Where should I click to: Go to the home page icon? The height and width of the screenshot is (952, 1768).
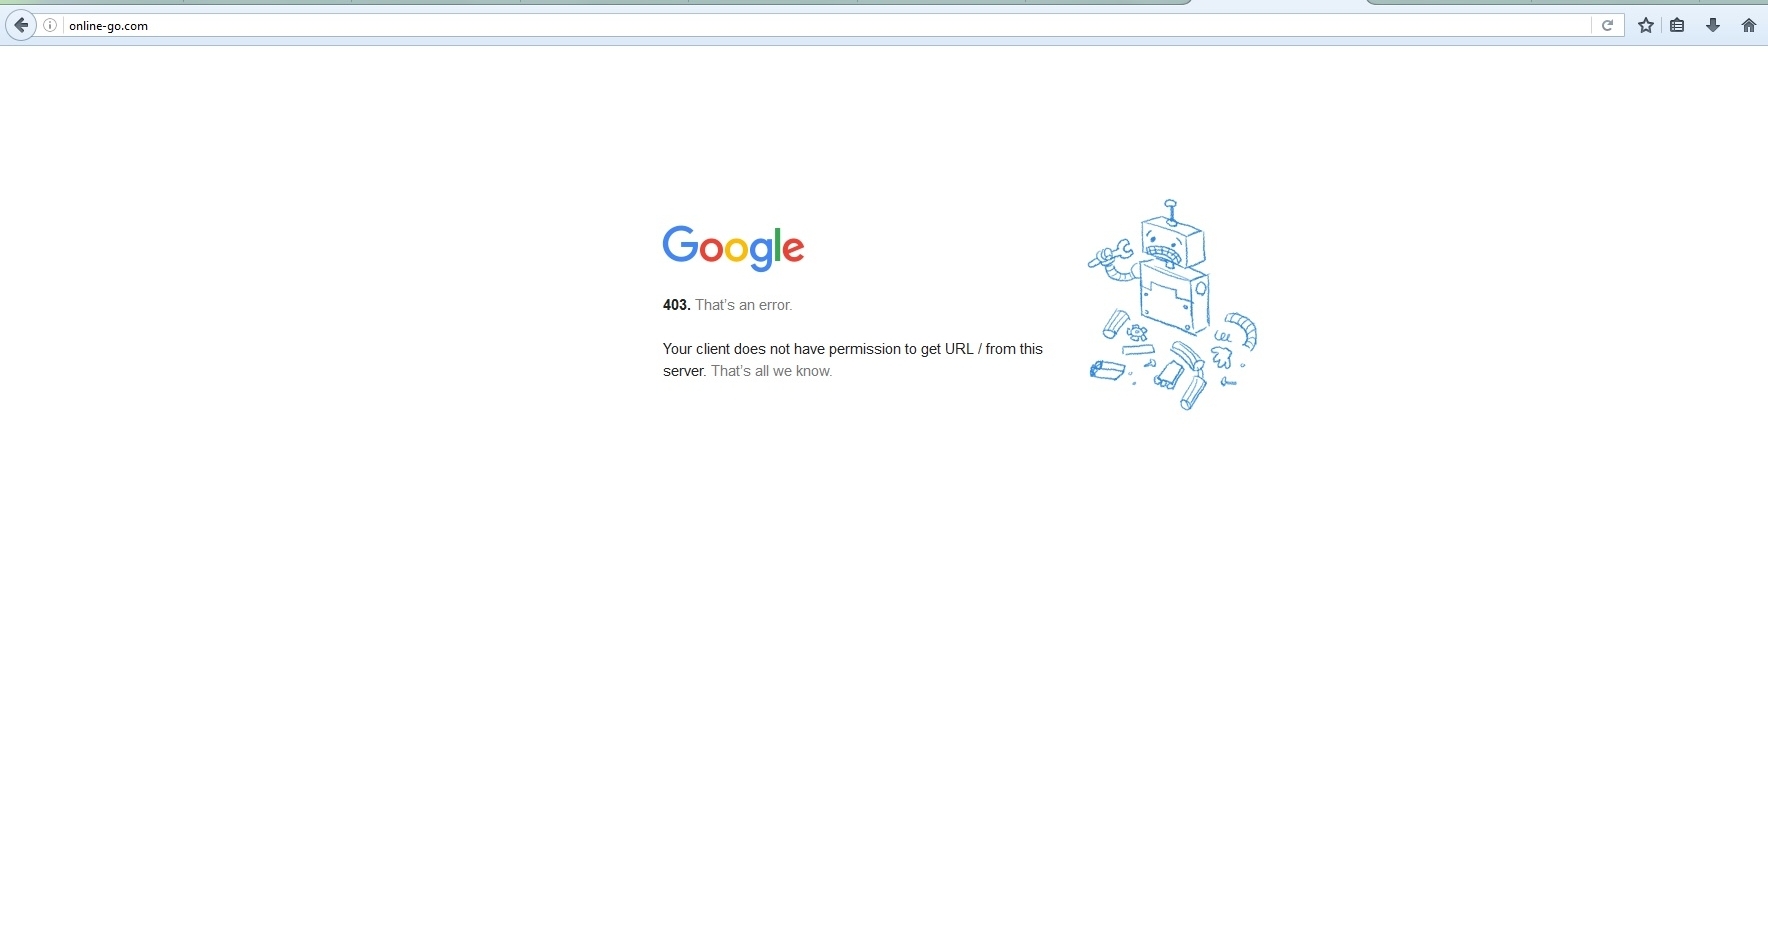[1749, 26]
